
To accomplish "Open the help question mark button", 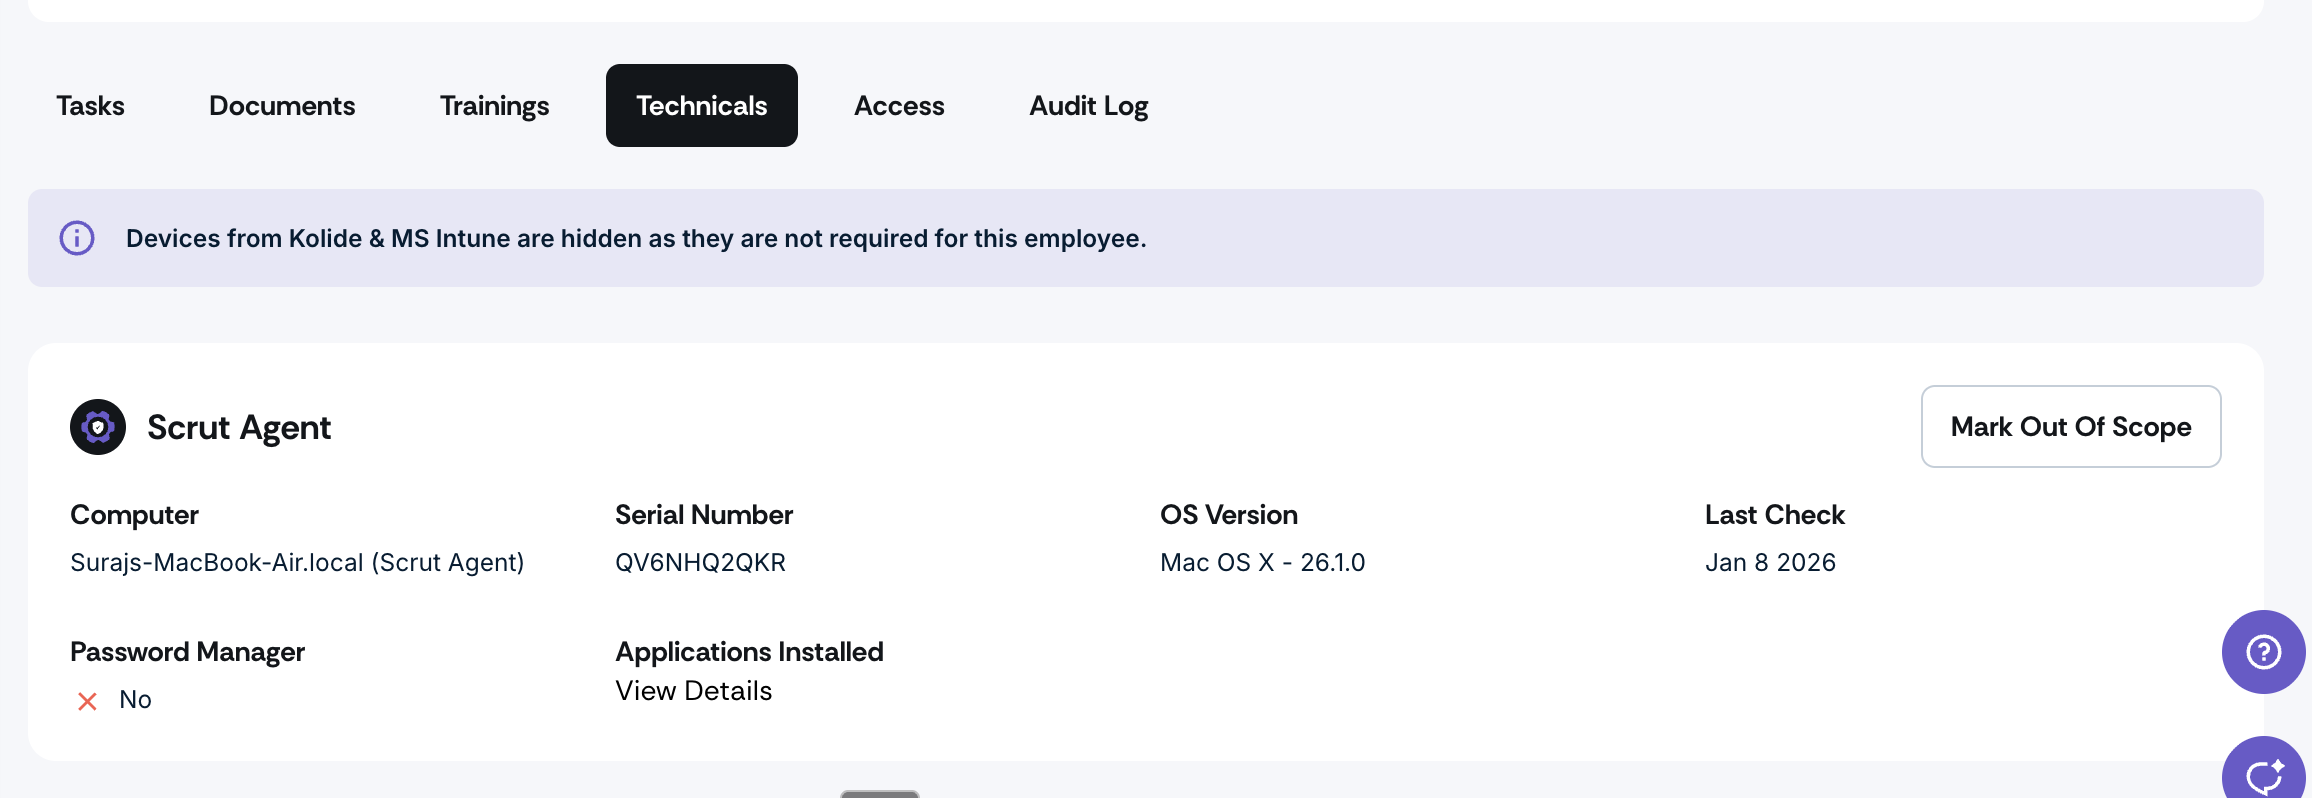I will (2263, 652).
